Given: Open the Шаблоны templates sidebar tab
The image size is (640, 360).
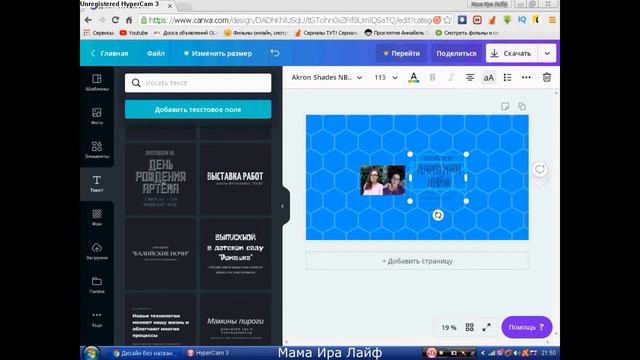Looking at the screenshot, I should pyautogui.click(x=97, y=82).
